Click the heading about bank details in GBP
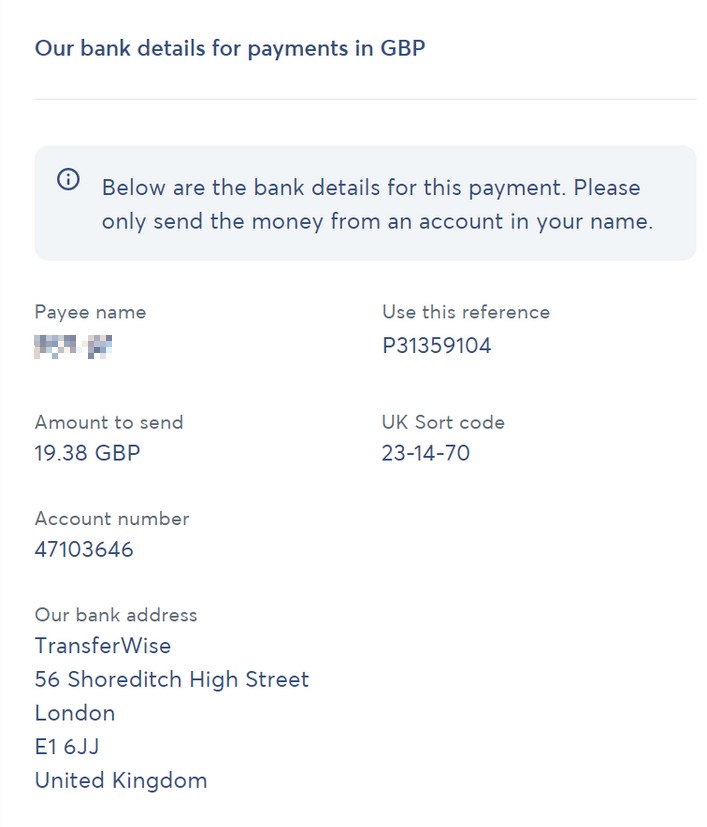The width and height of the screenshot is (707, 827). 230,48
